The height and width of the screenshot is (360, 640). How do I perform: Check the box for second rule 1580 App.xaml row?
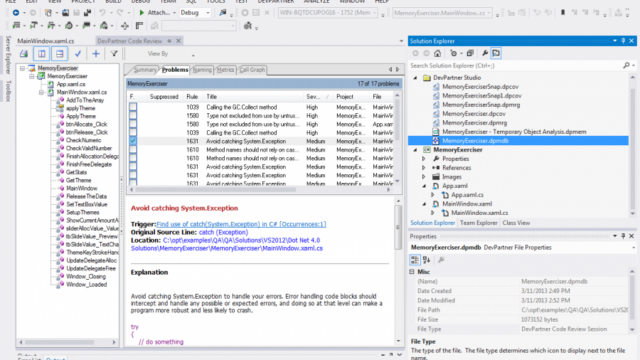click(x=133, y=124)
